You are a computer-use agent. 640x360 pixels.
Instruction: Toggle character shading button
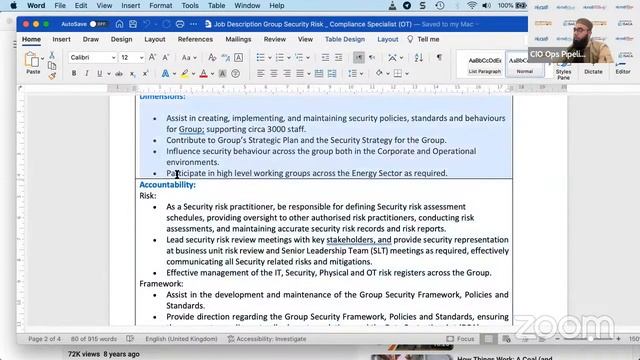point(222,74)
